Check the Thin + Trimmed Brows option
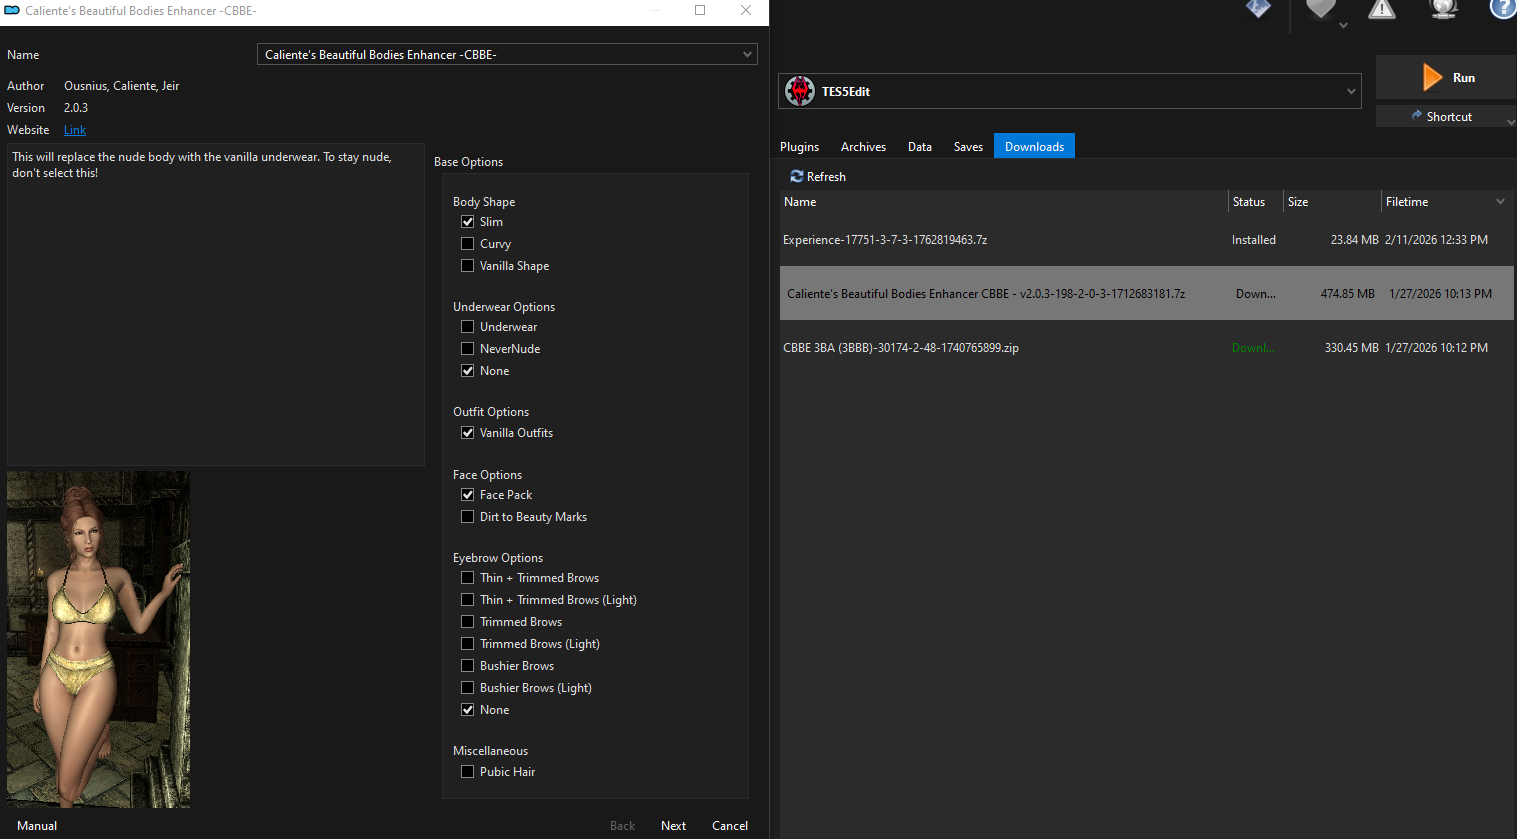 tap(467, 578)
